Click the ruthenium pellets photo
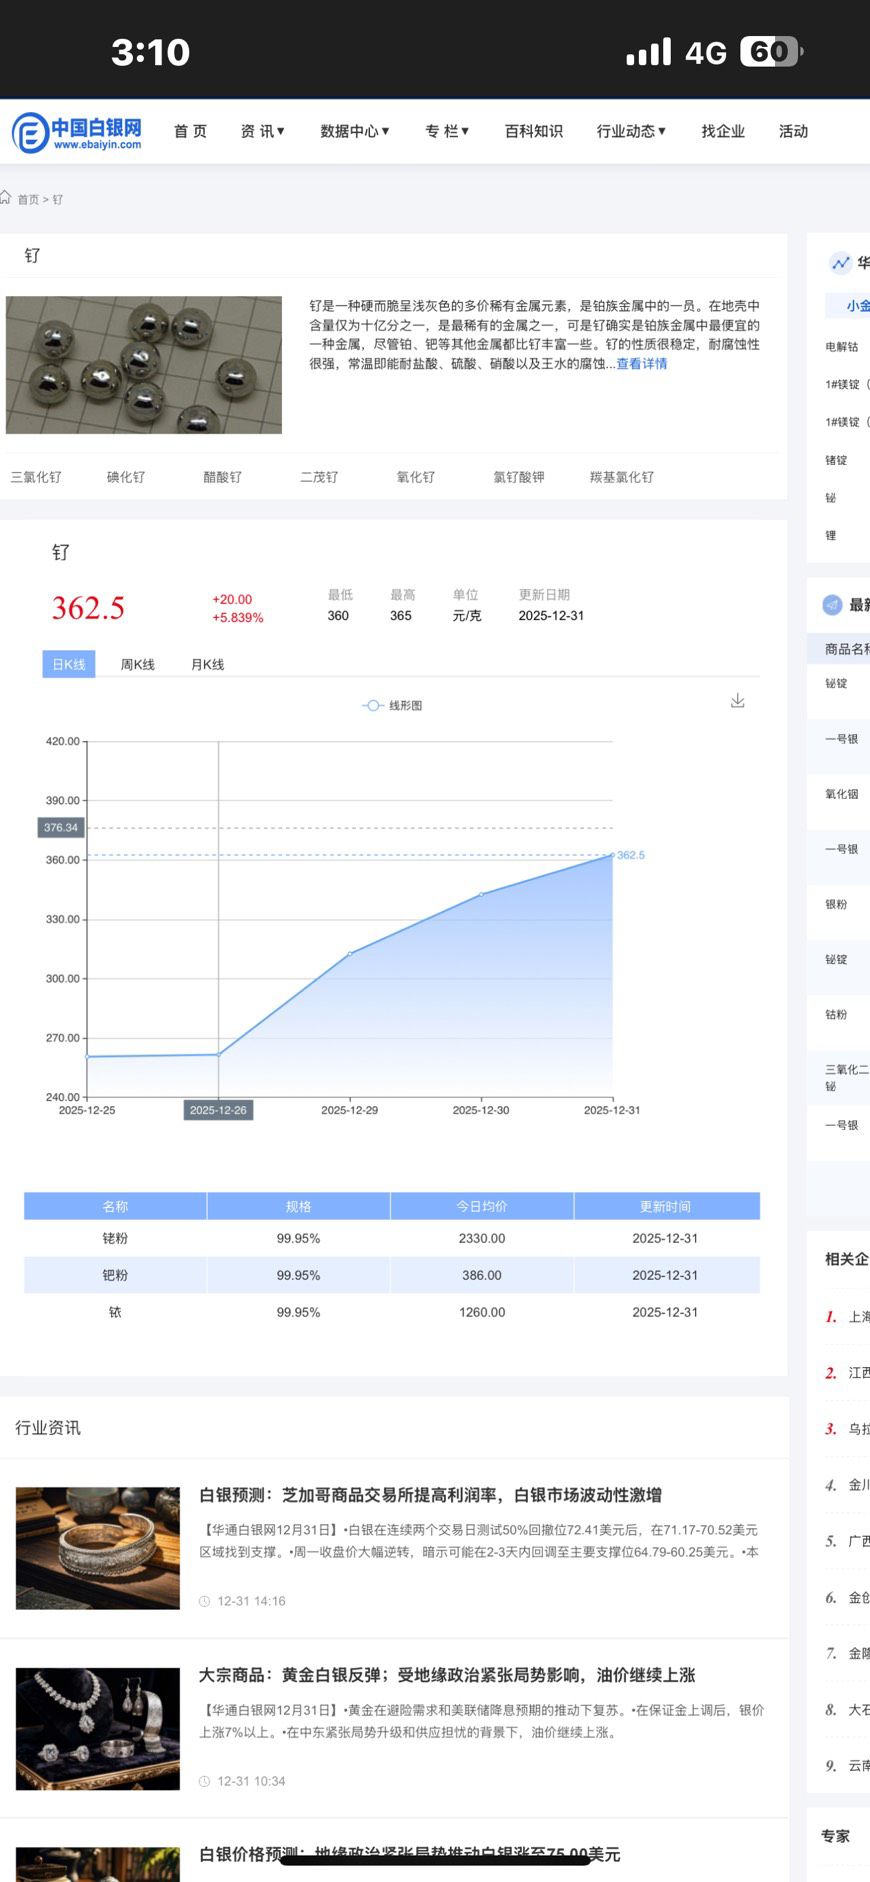 click(x=144, y=365)
